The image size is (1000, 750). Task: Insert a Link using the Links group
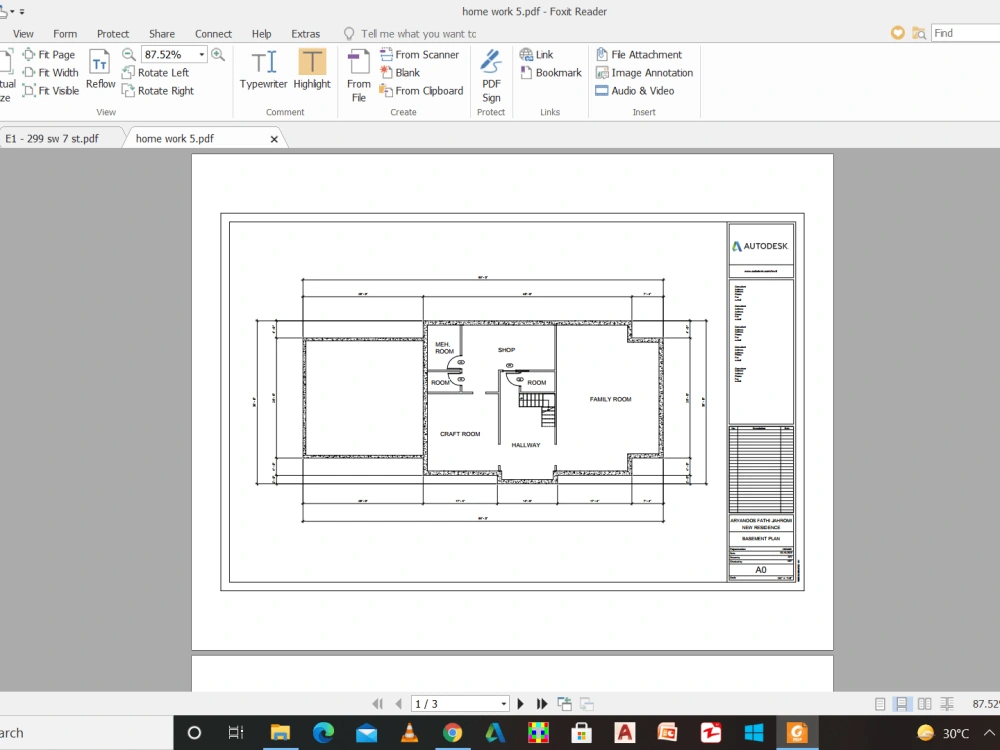coord(538,54)
